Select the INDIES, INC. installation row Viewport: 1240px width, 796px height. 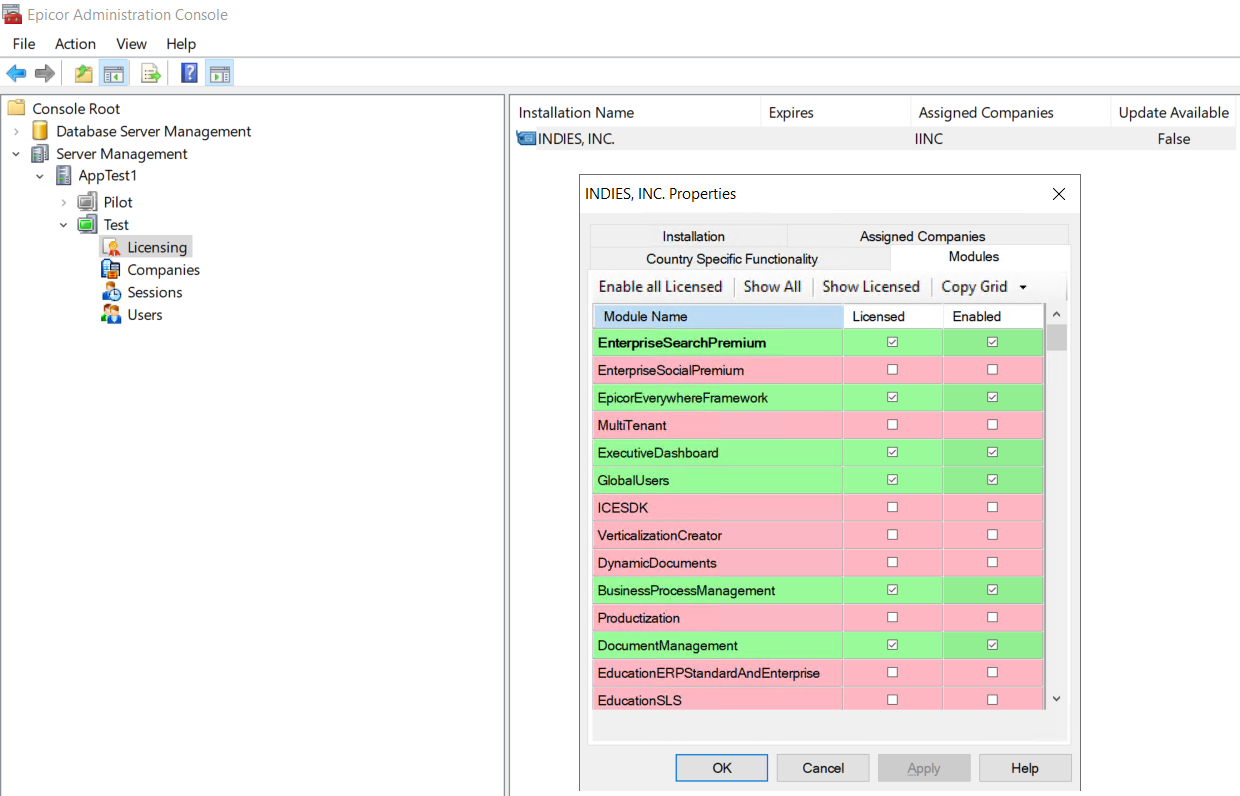coord(873,139)
